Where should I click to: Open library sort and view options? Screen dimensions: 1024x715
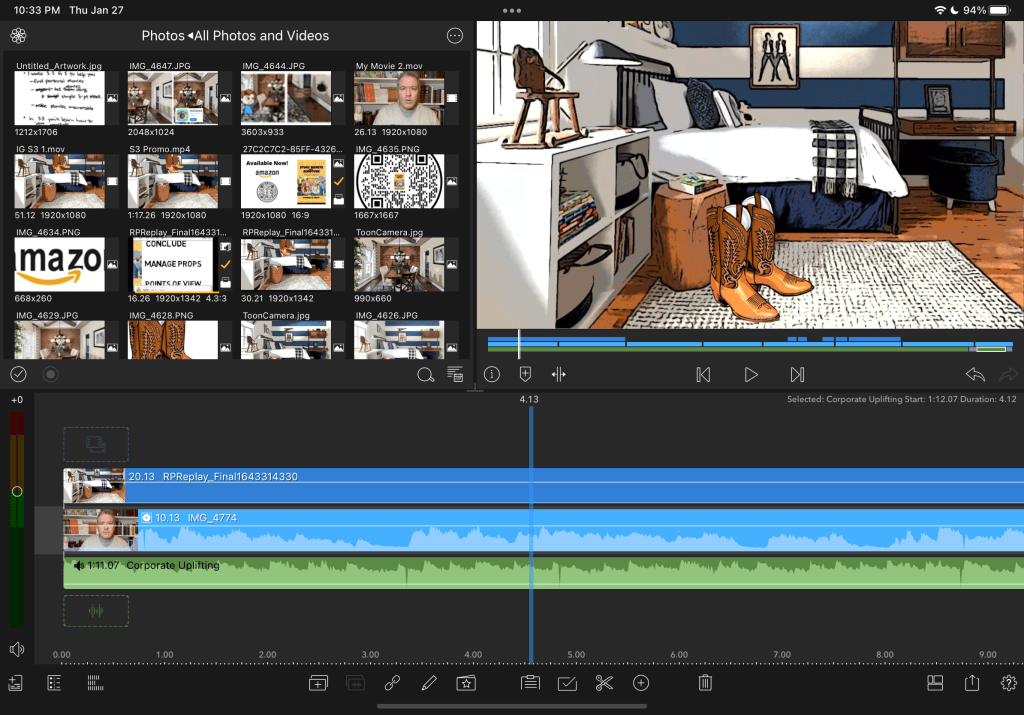[x=455, y=375]
